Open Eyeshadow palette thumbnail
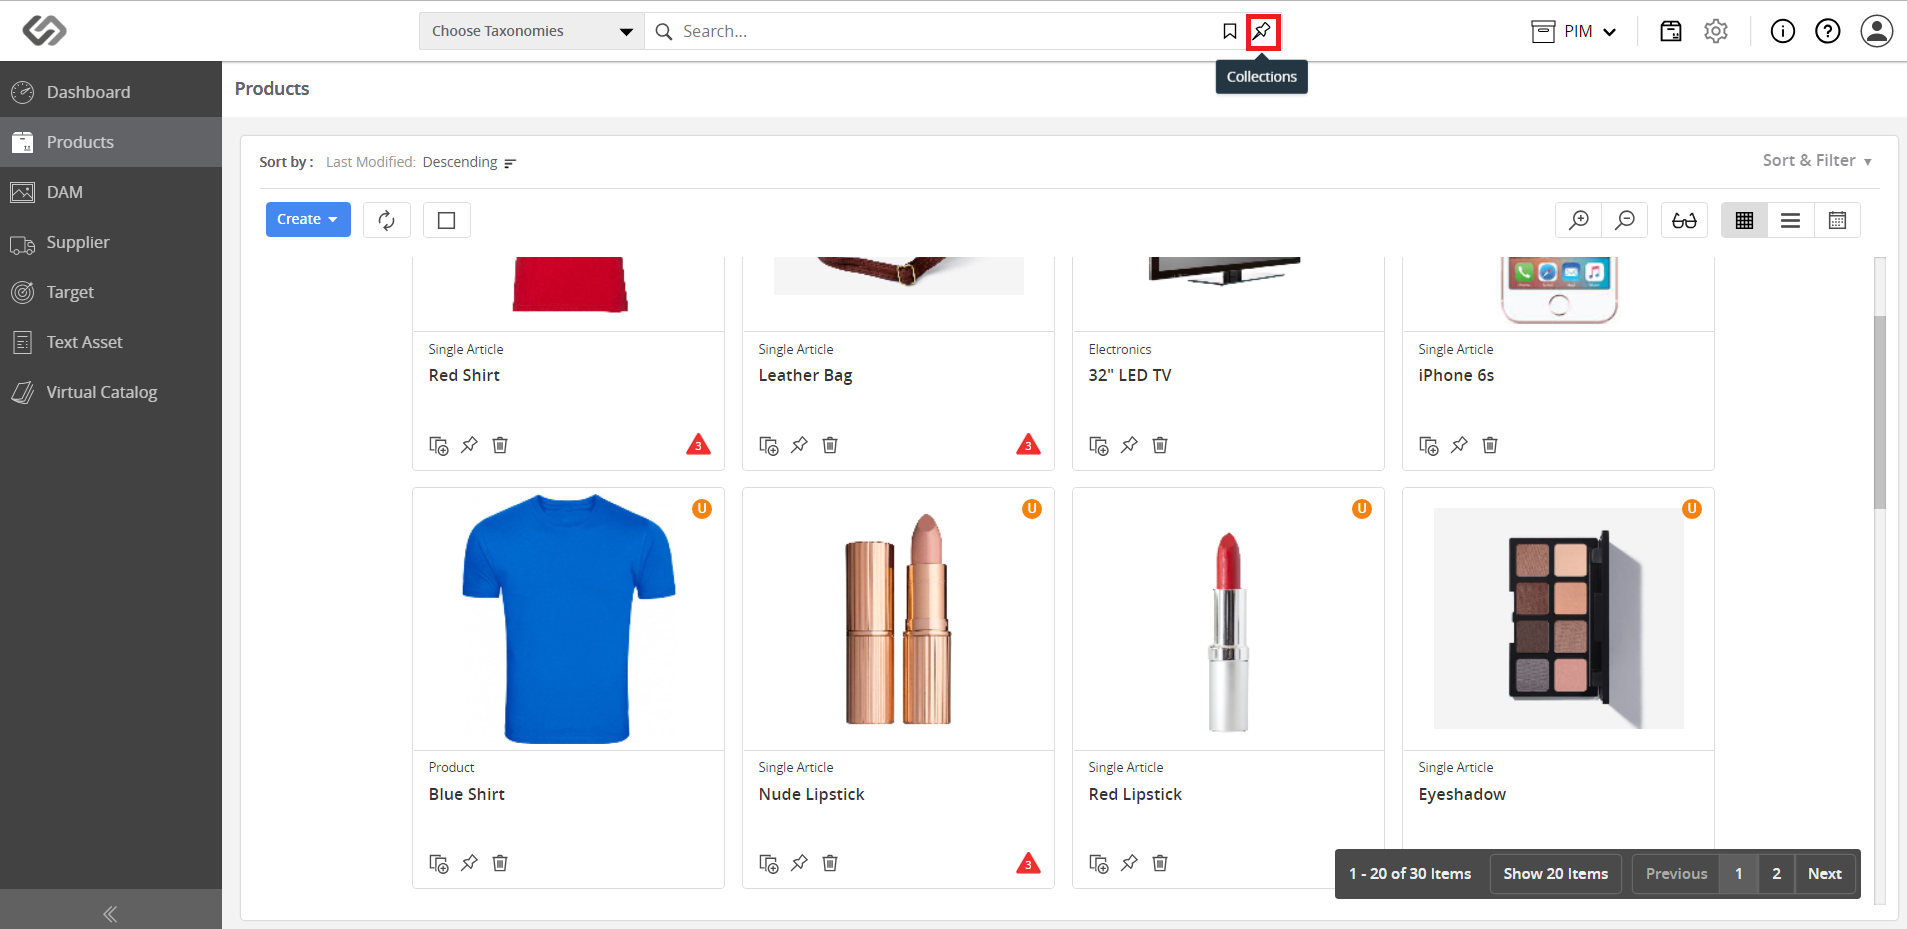The width and height of the screenshot is (1907, 929). (x=1558, y=618)
